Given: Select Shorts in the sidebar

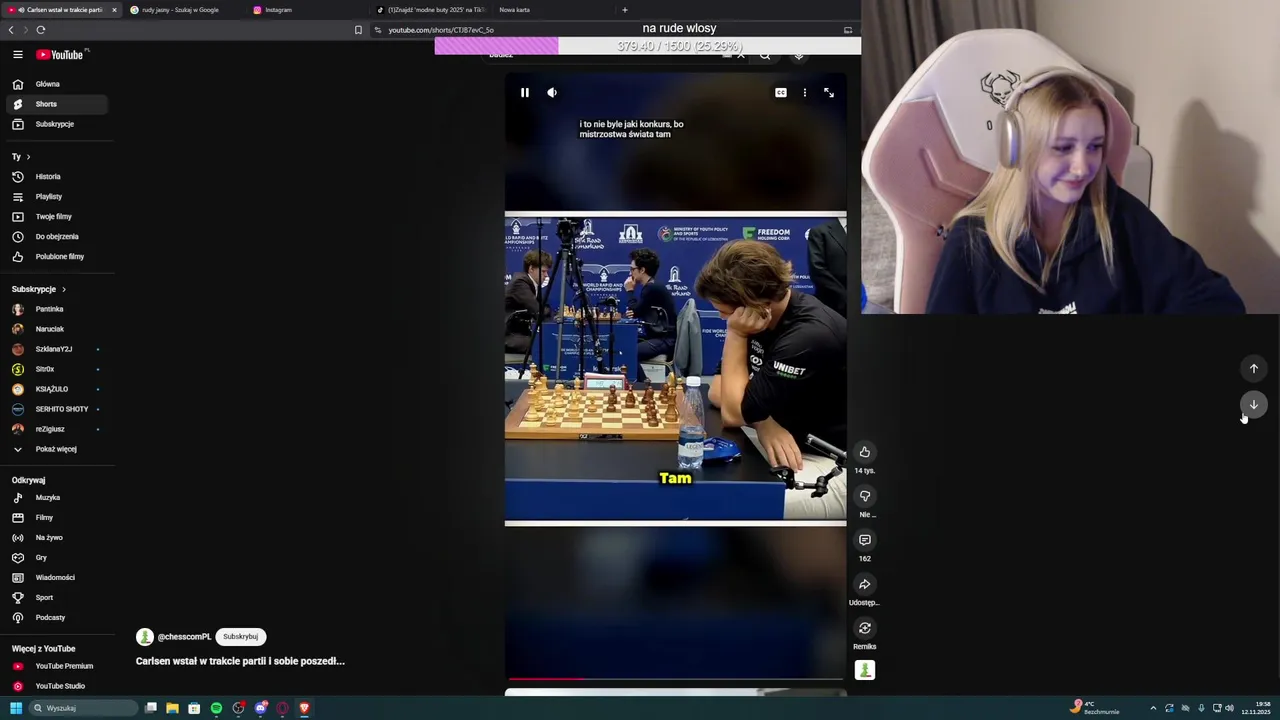Looking at the screenshot, I should [x=58, y=104].
